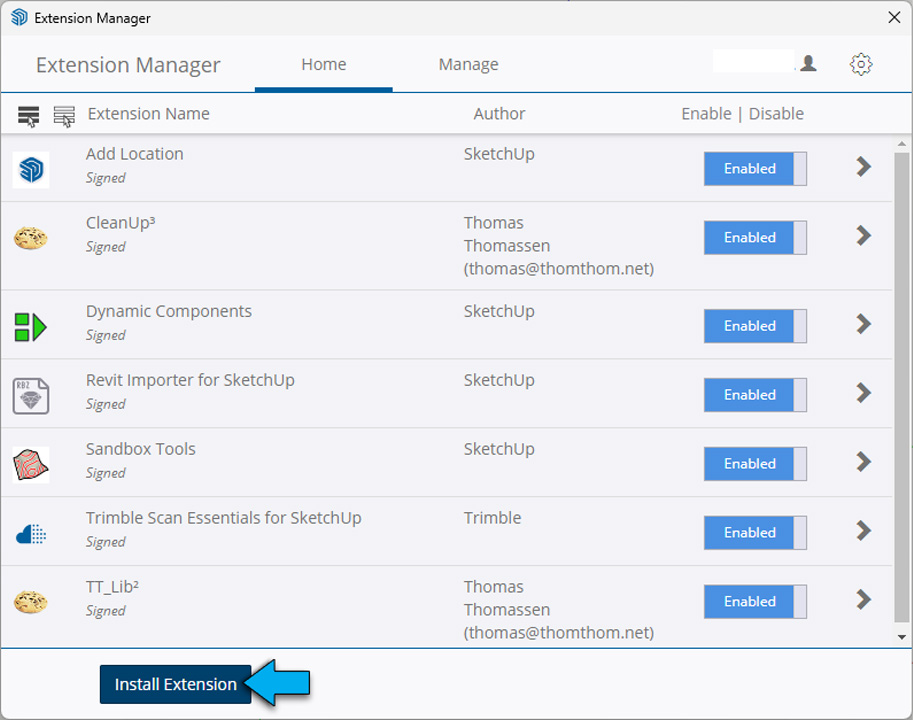Disable the Add Location extension toggle
The height and width of the screenshot is (720, 913).
(x=754, y=169)
